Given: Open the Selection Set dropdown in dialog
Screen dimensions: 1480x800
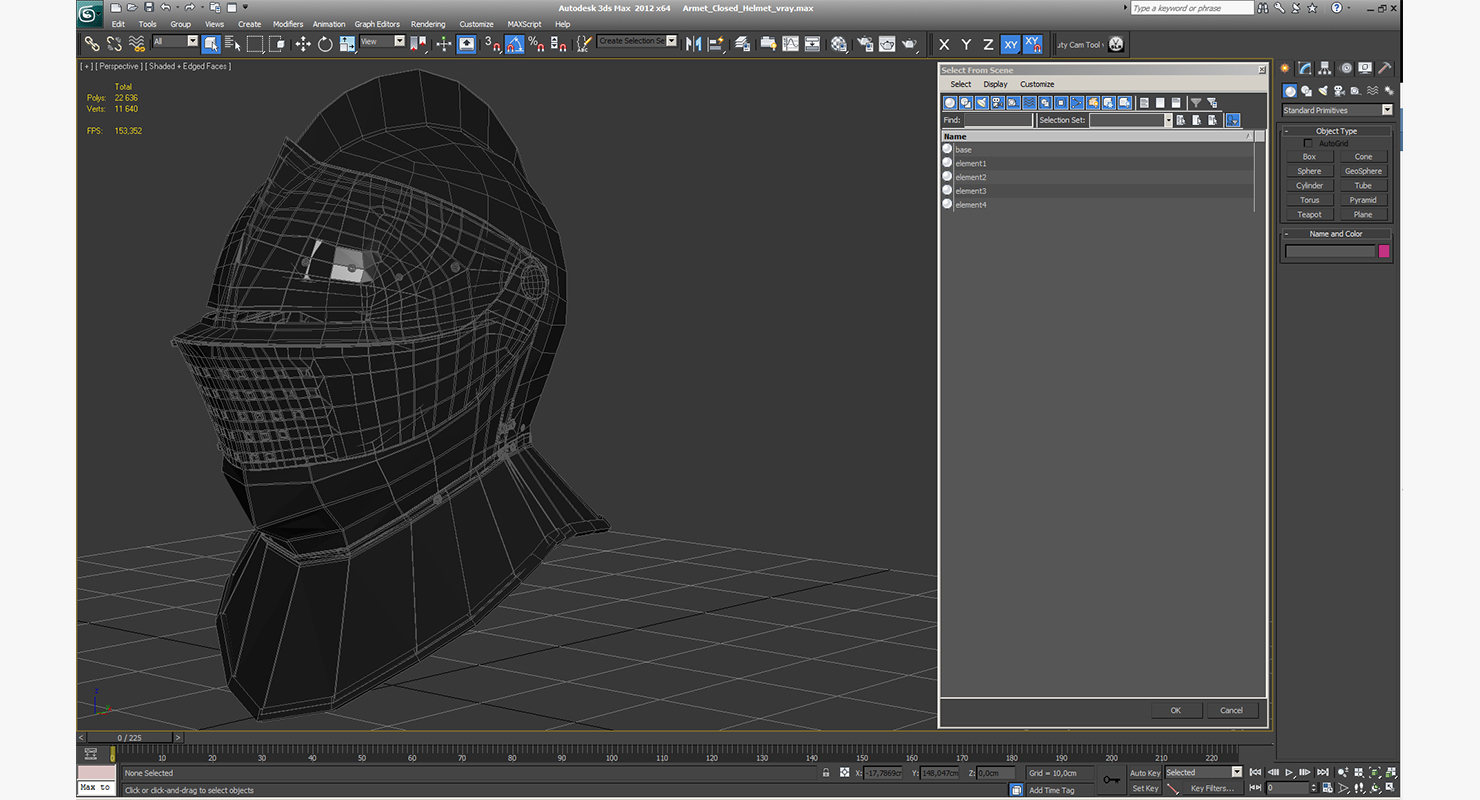Looking at the screenshot, I should 1131,120.
